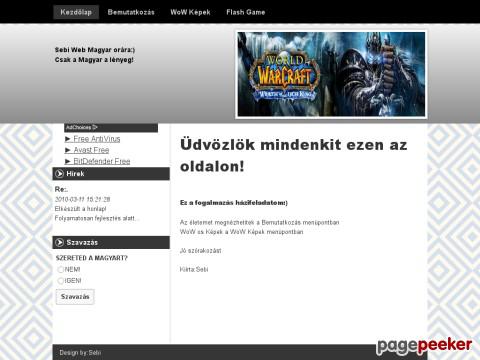The image size is (480, 360).
Task: Open the Free AntiVirus ad link
Action: pyautogui.click(x=97, y=139)
